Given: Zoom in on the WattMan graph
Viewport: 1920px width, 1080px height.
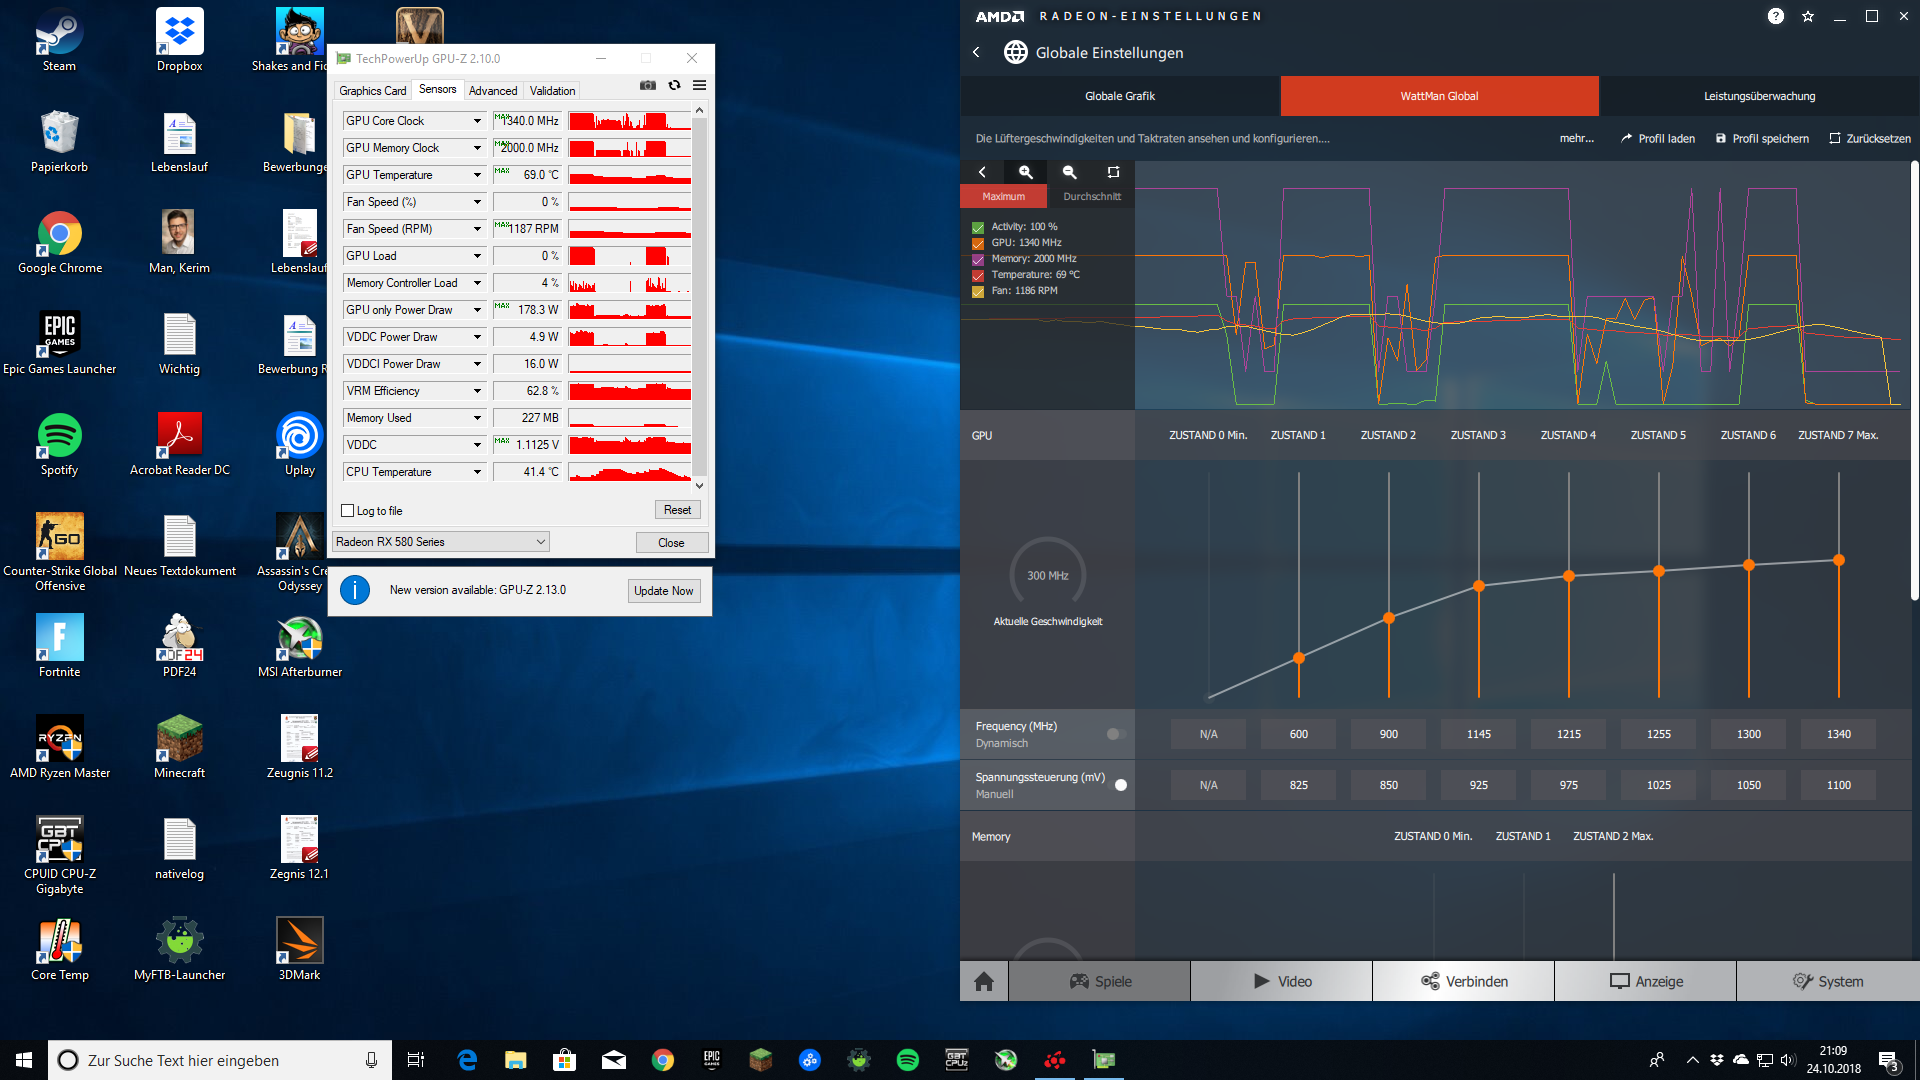Looking at the screenshot, I should pyautogui.click(x=1025, y=172).
